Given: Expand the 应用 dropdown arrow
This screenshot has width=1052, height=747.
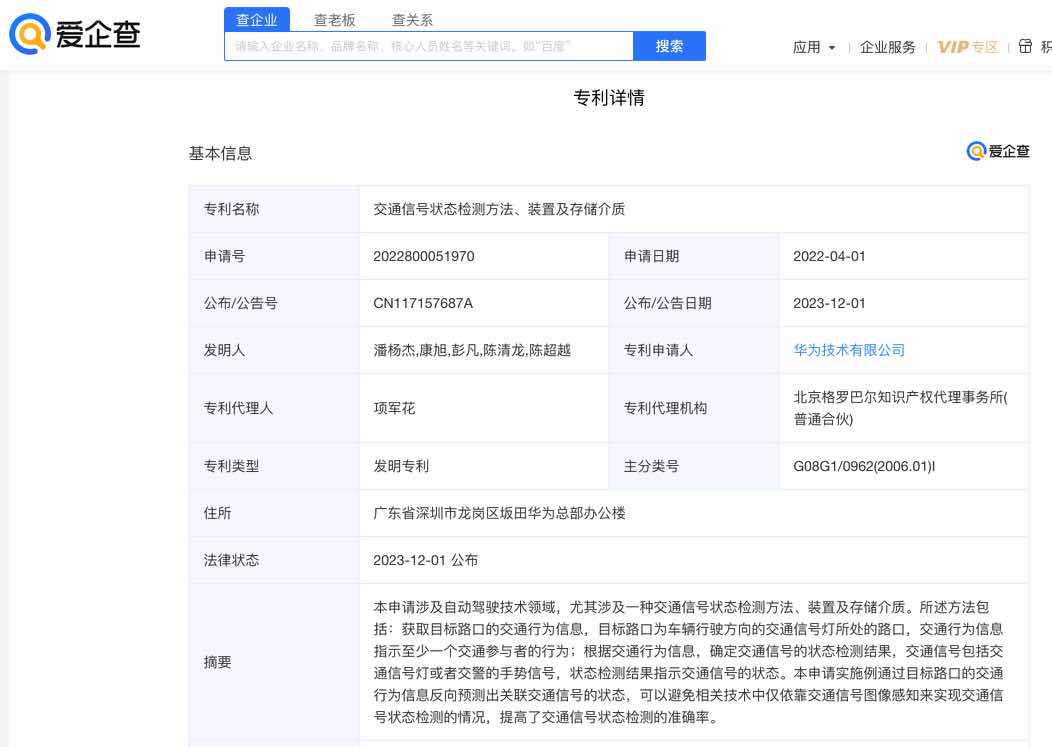Looking at the screenshot, I should (831, 47).
